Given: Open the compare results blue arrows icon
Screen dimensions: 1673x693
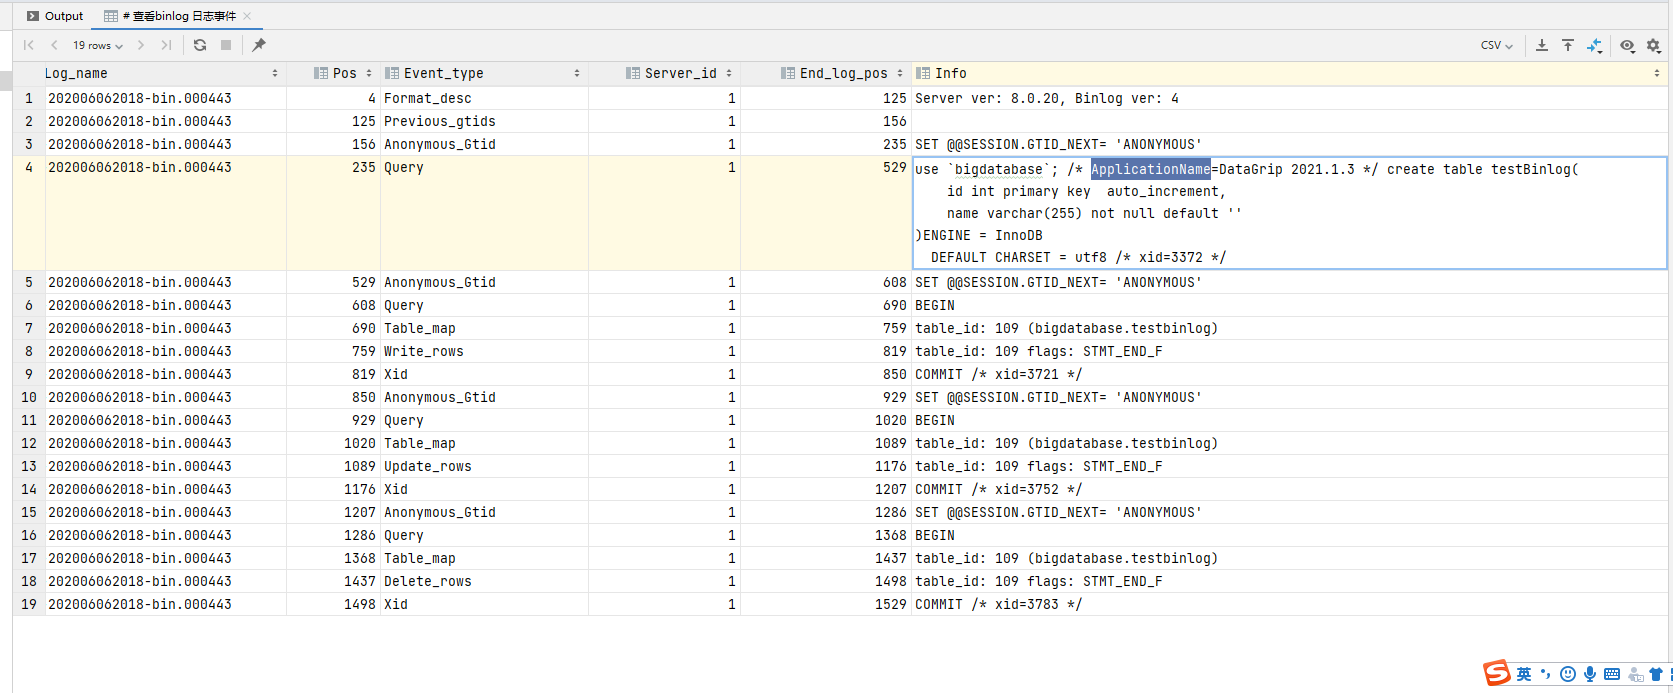Looking at the screenshot, I should pos(1594,45).
